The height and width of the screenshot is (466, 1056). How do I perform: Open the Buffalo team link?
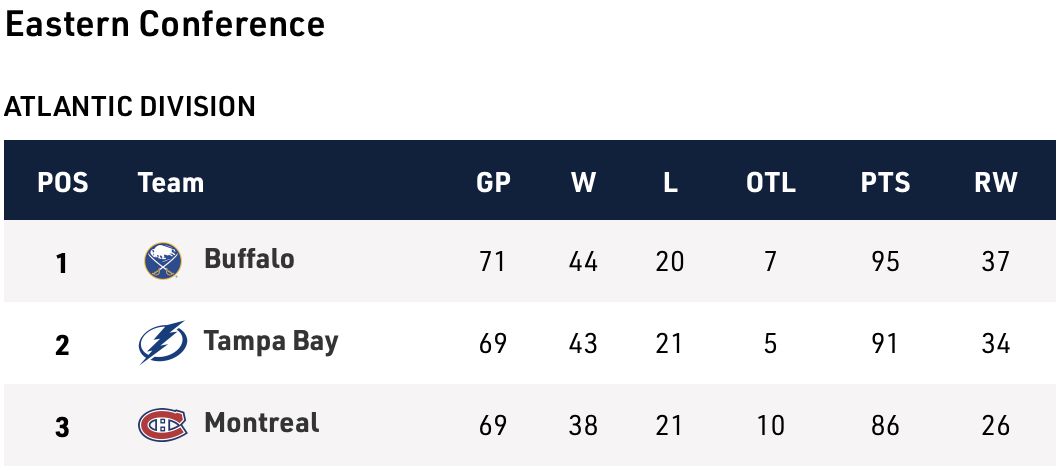249,259
